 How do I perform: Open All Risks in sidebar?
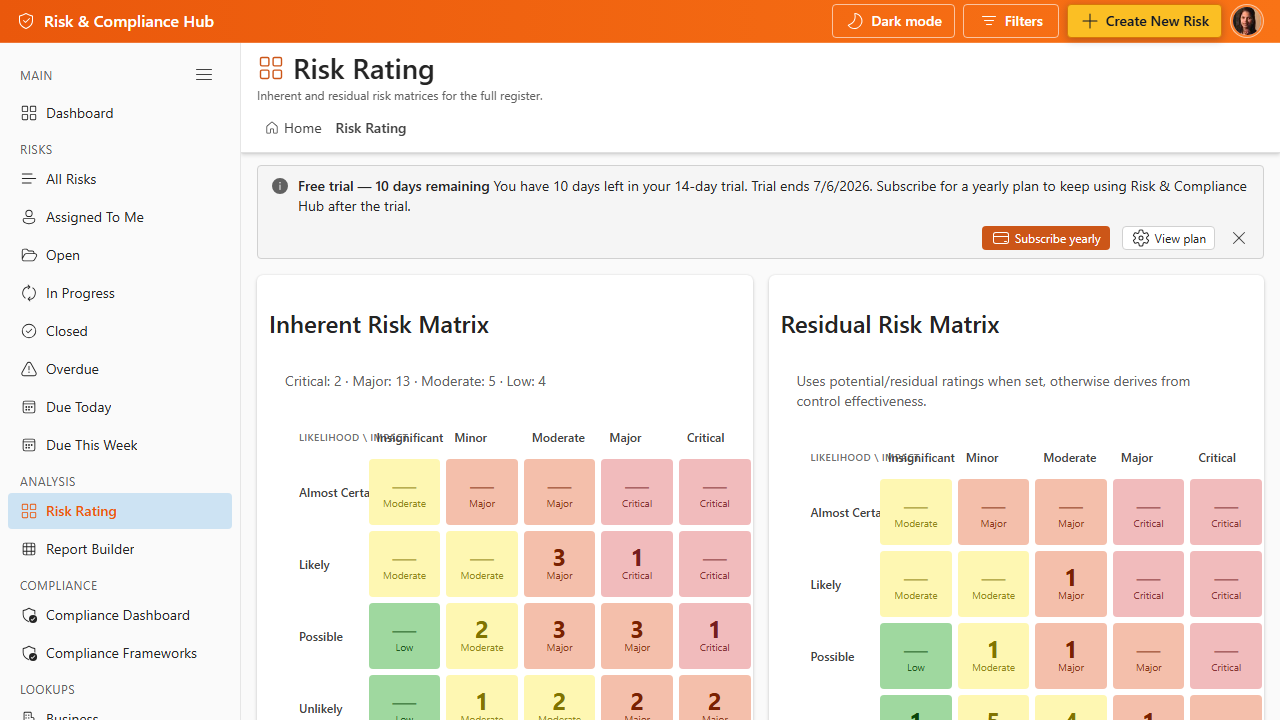click(x=120, y=179)
